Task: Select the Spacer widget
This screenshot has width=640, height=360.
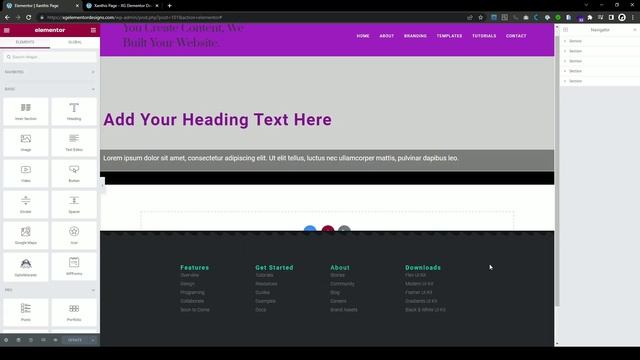Action: (x=74, y=204)
